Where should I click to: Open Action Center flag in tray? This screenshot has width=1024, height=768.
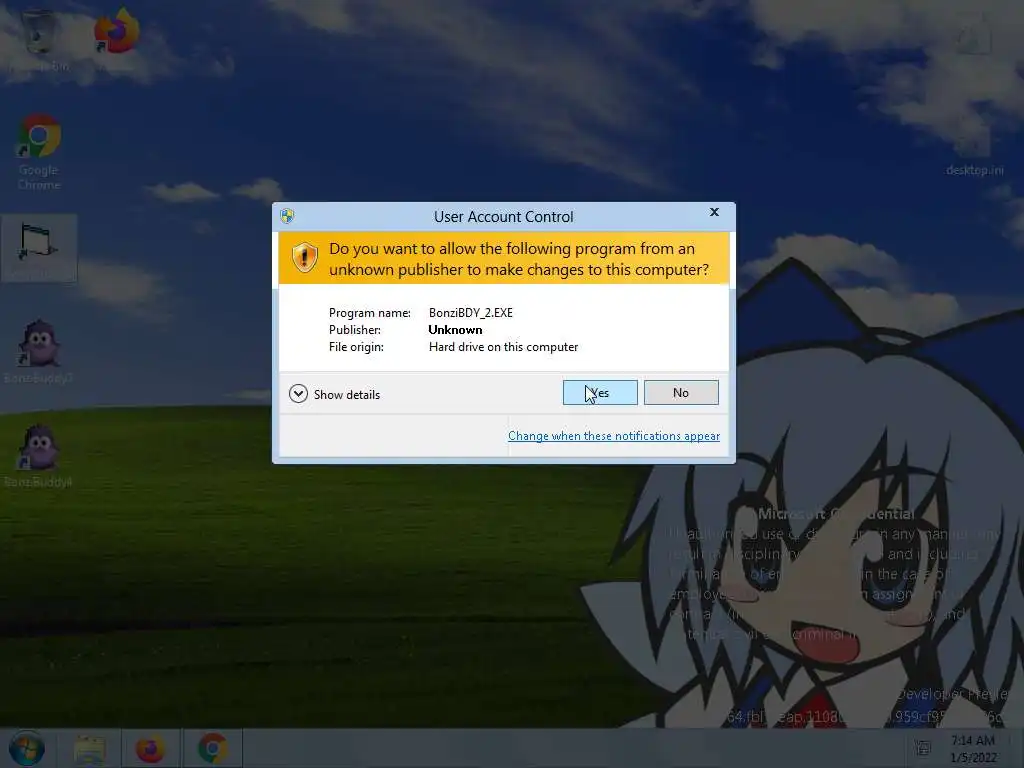tap(923, 748)
